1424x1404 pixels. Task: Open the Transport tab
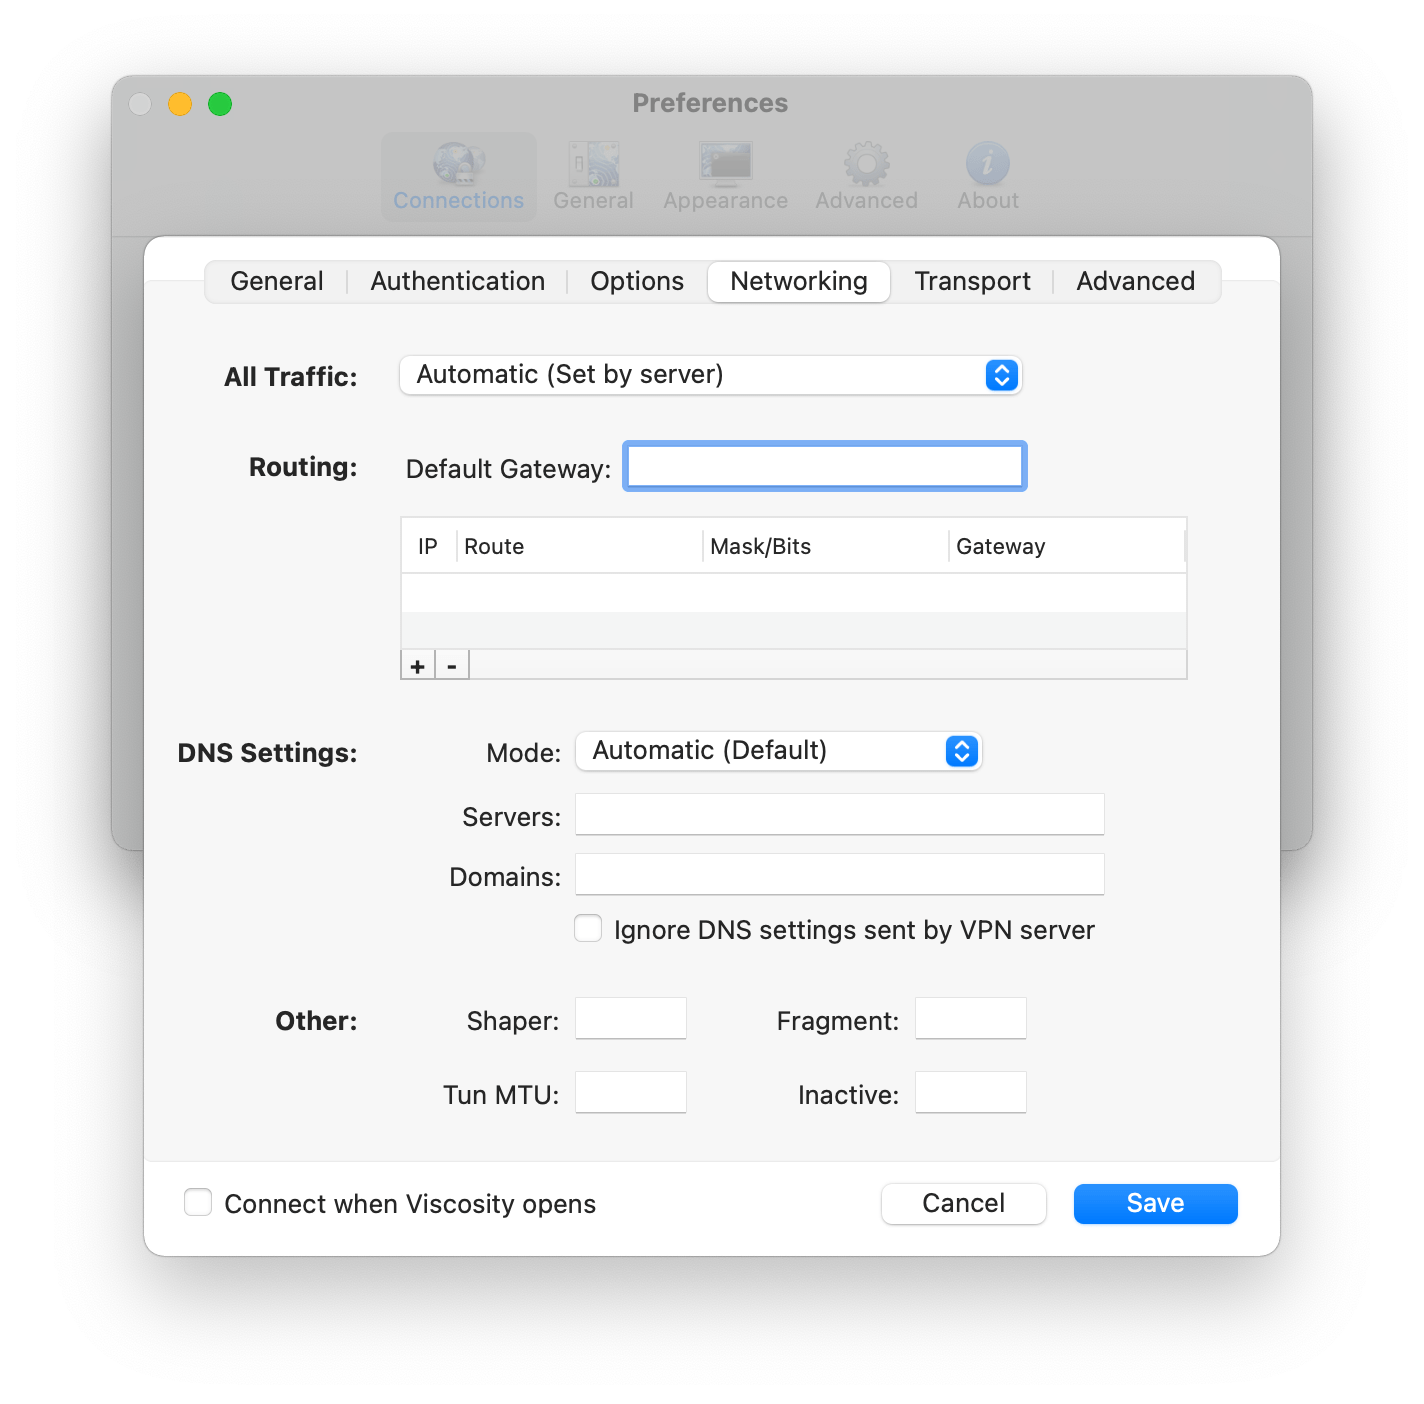[971, 281]
